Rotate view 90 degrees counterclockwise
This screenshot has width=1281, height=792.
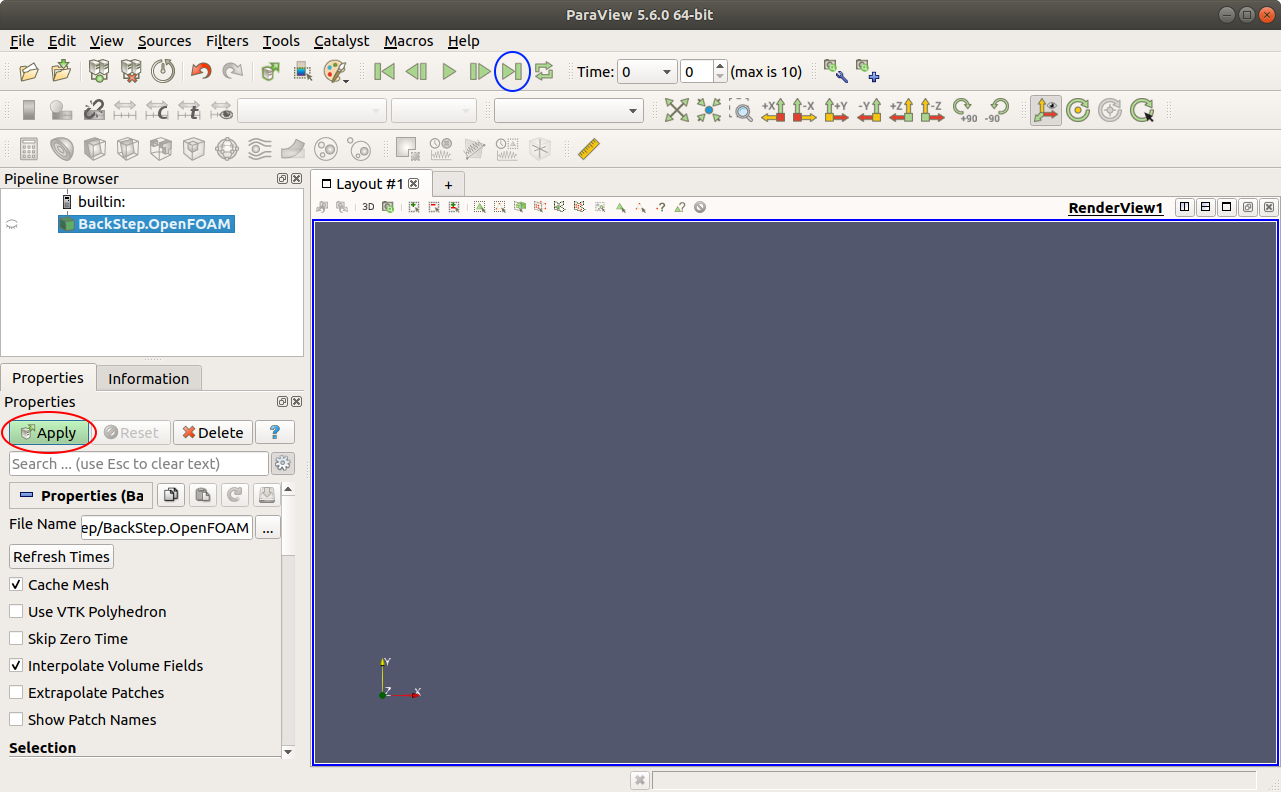pos(997,110)
